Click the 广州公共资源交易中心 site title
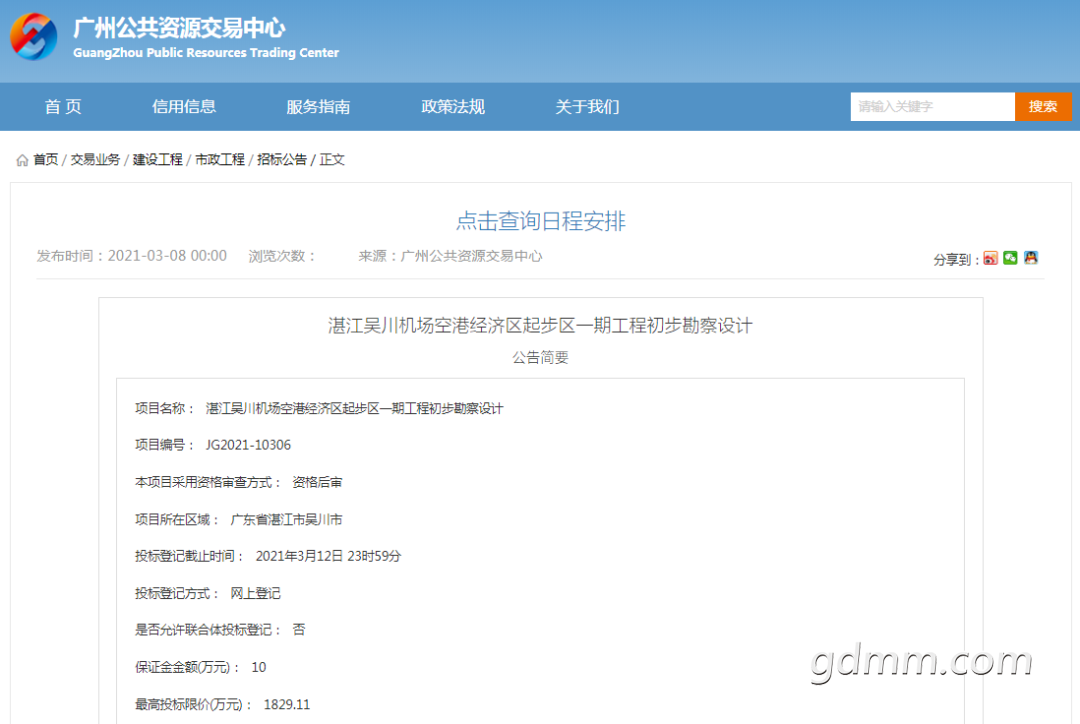The width and height of the screenshot is (1080, 724). [x=179, y=28]
